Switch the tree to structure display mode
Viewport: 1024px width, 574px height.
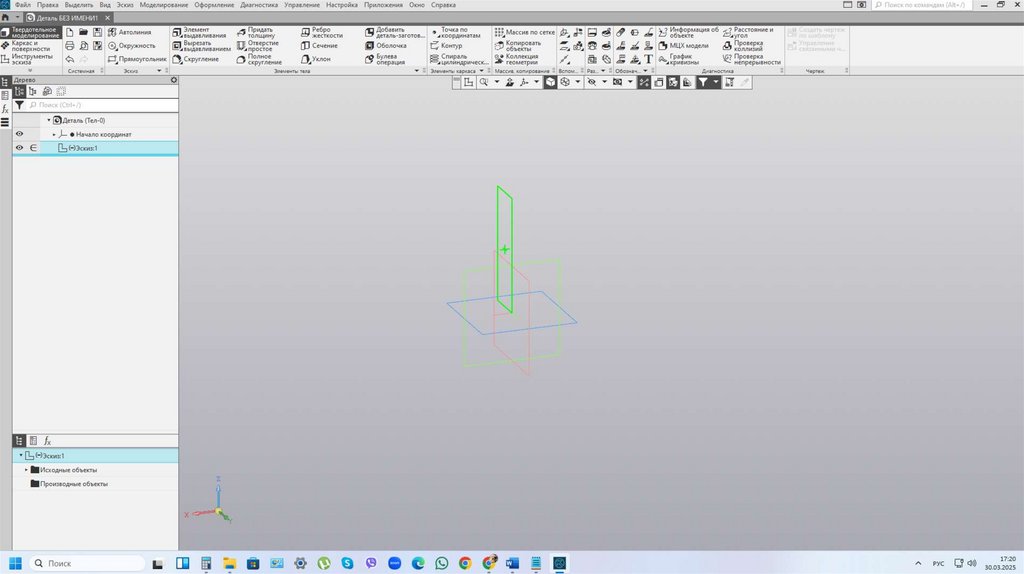click(19, 91)
